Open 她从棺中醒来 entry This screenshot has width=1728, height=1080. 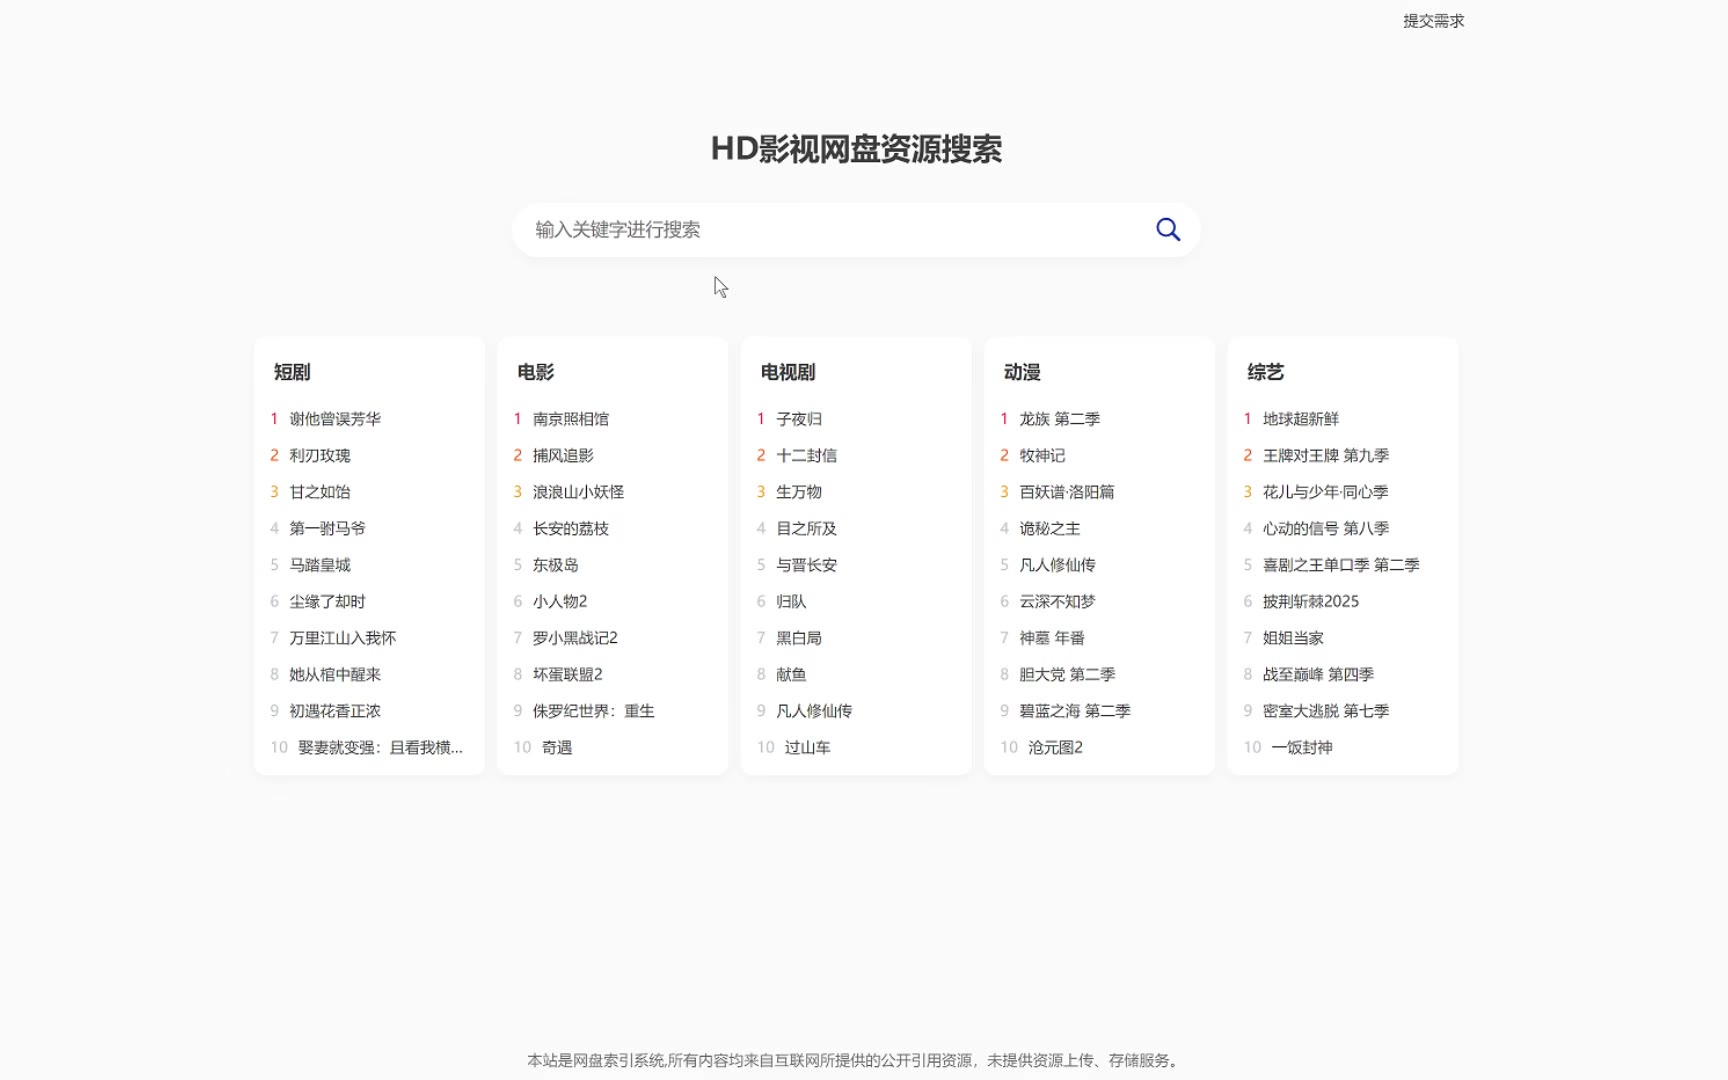click(x=335, y=674)
